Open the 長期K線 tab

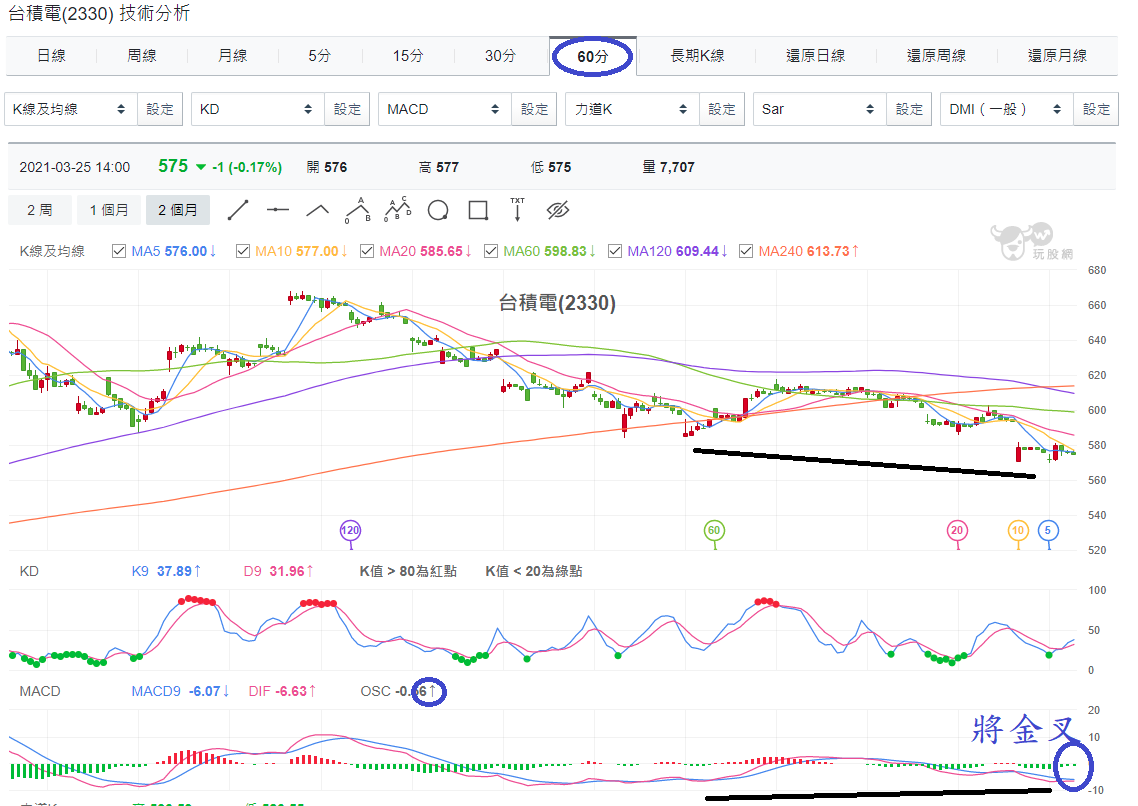[x=697, y=56]
